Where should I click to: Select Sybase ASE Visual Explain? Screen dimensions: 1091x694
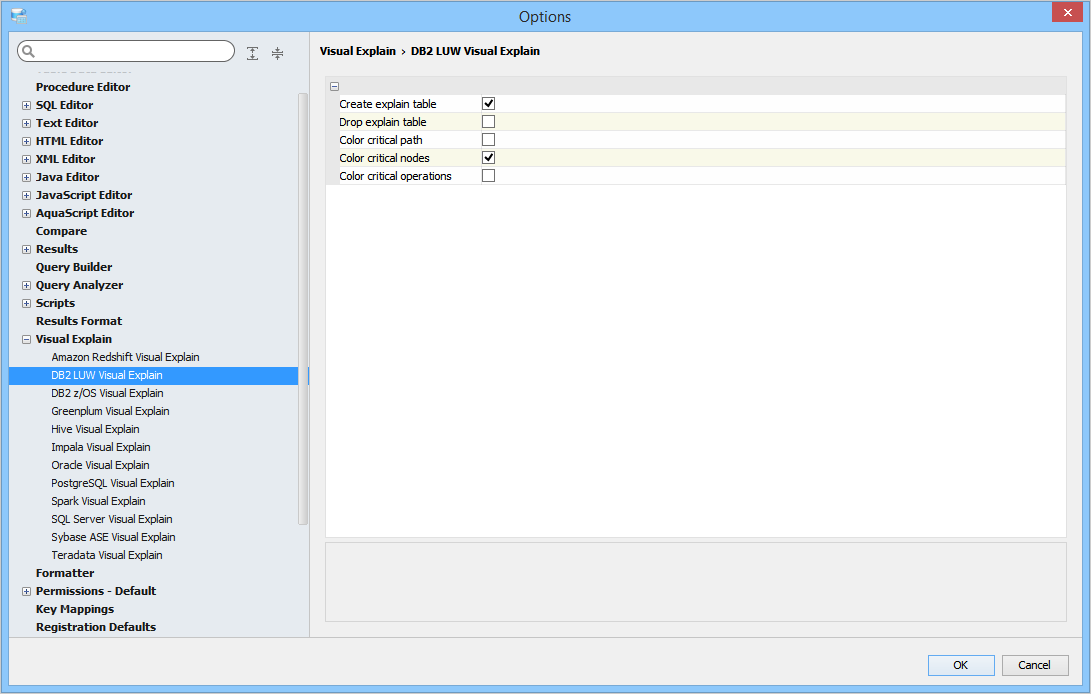113,537
